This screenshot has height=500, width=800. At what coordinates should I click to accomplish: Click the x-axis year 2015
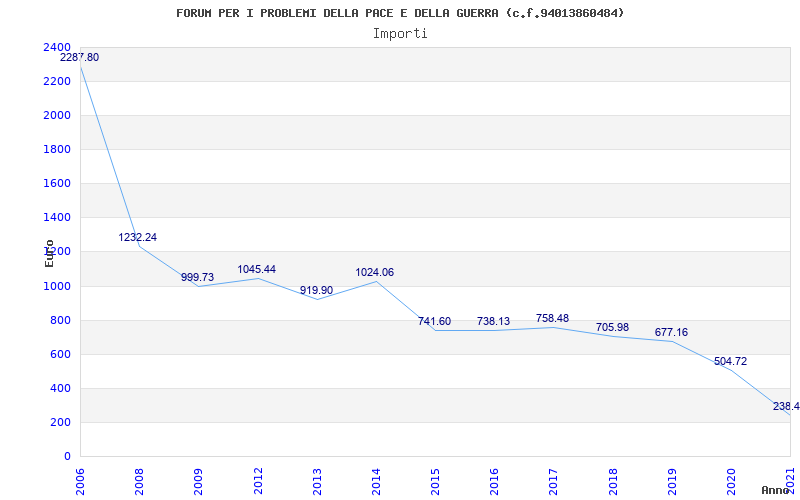pyautogui.click(x=436, y=482)
